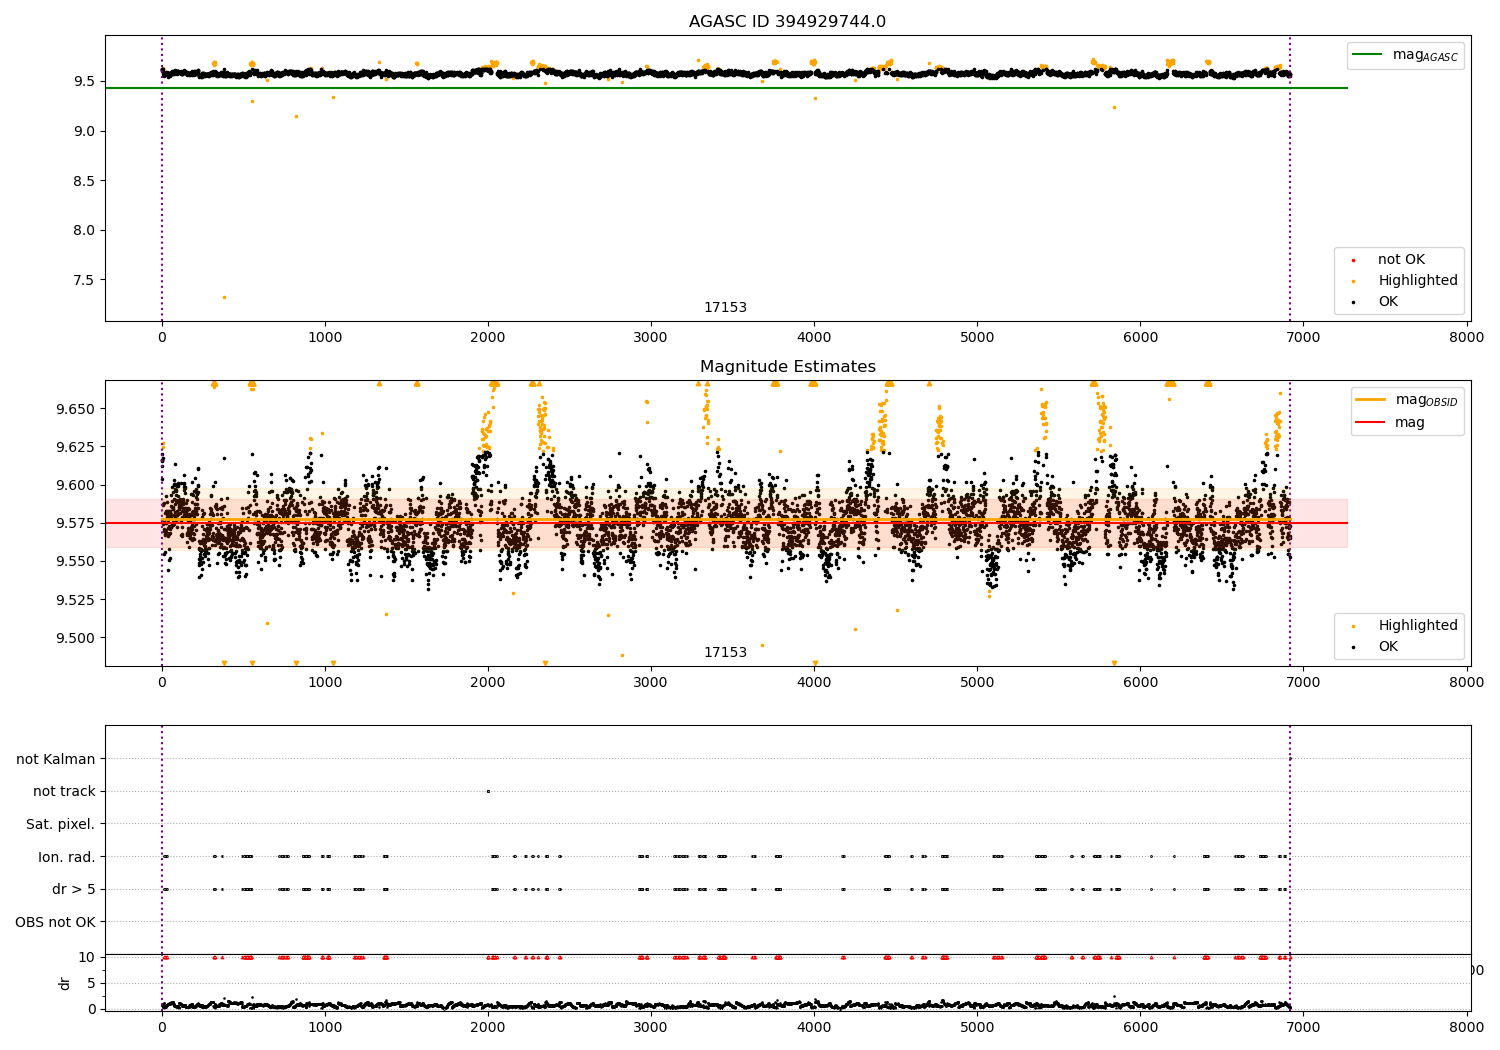Click 'Highlighted' in the top plot legend
Screen dimensions: 1500x1050
point(1417,281)
